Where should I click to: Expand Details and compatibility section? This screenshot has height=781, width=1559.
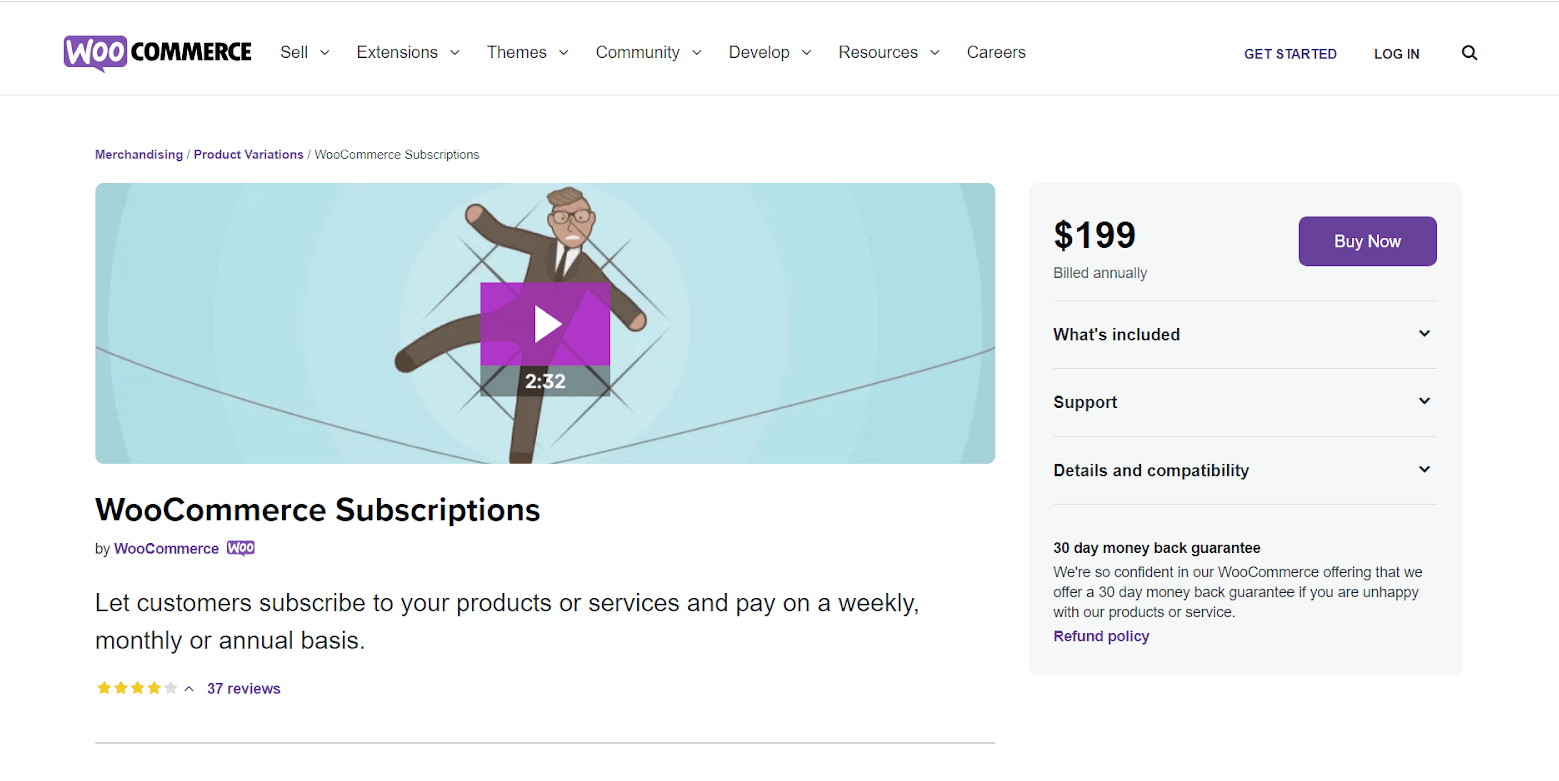click(1245, 470)
